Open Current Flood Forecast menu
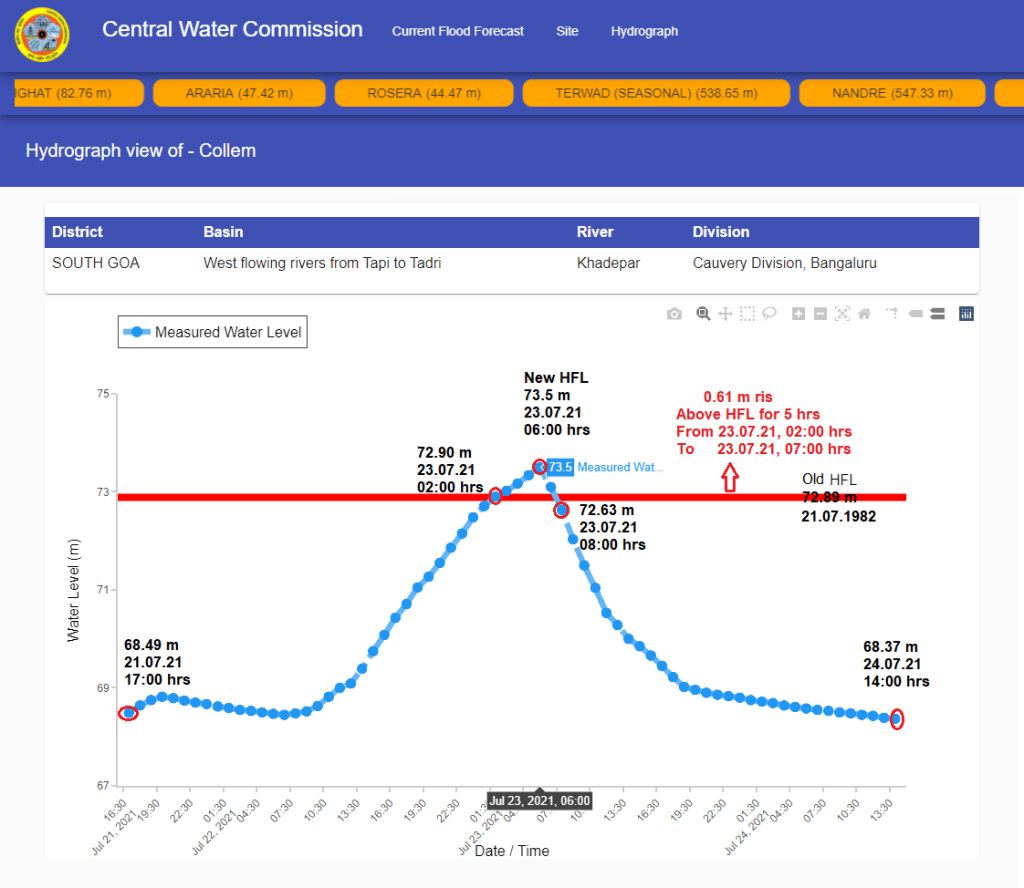The image size is (1024, 888). 457,31
